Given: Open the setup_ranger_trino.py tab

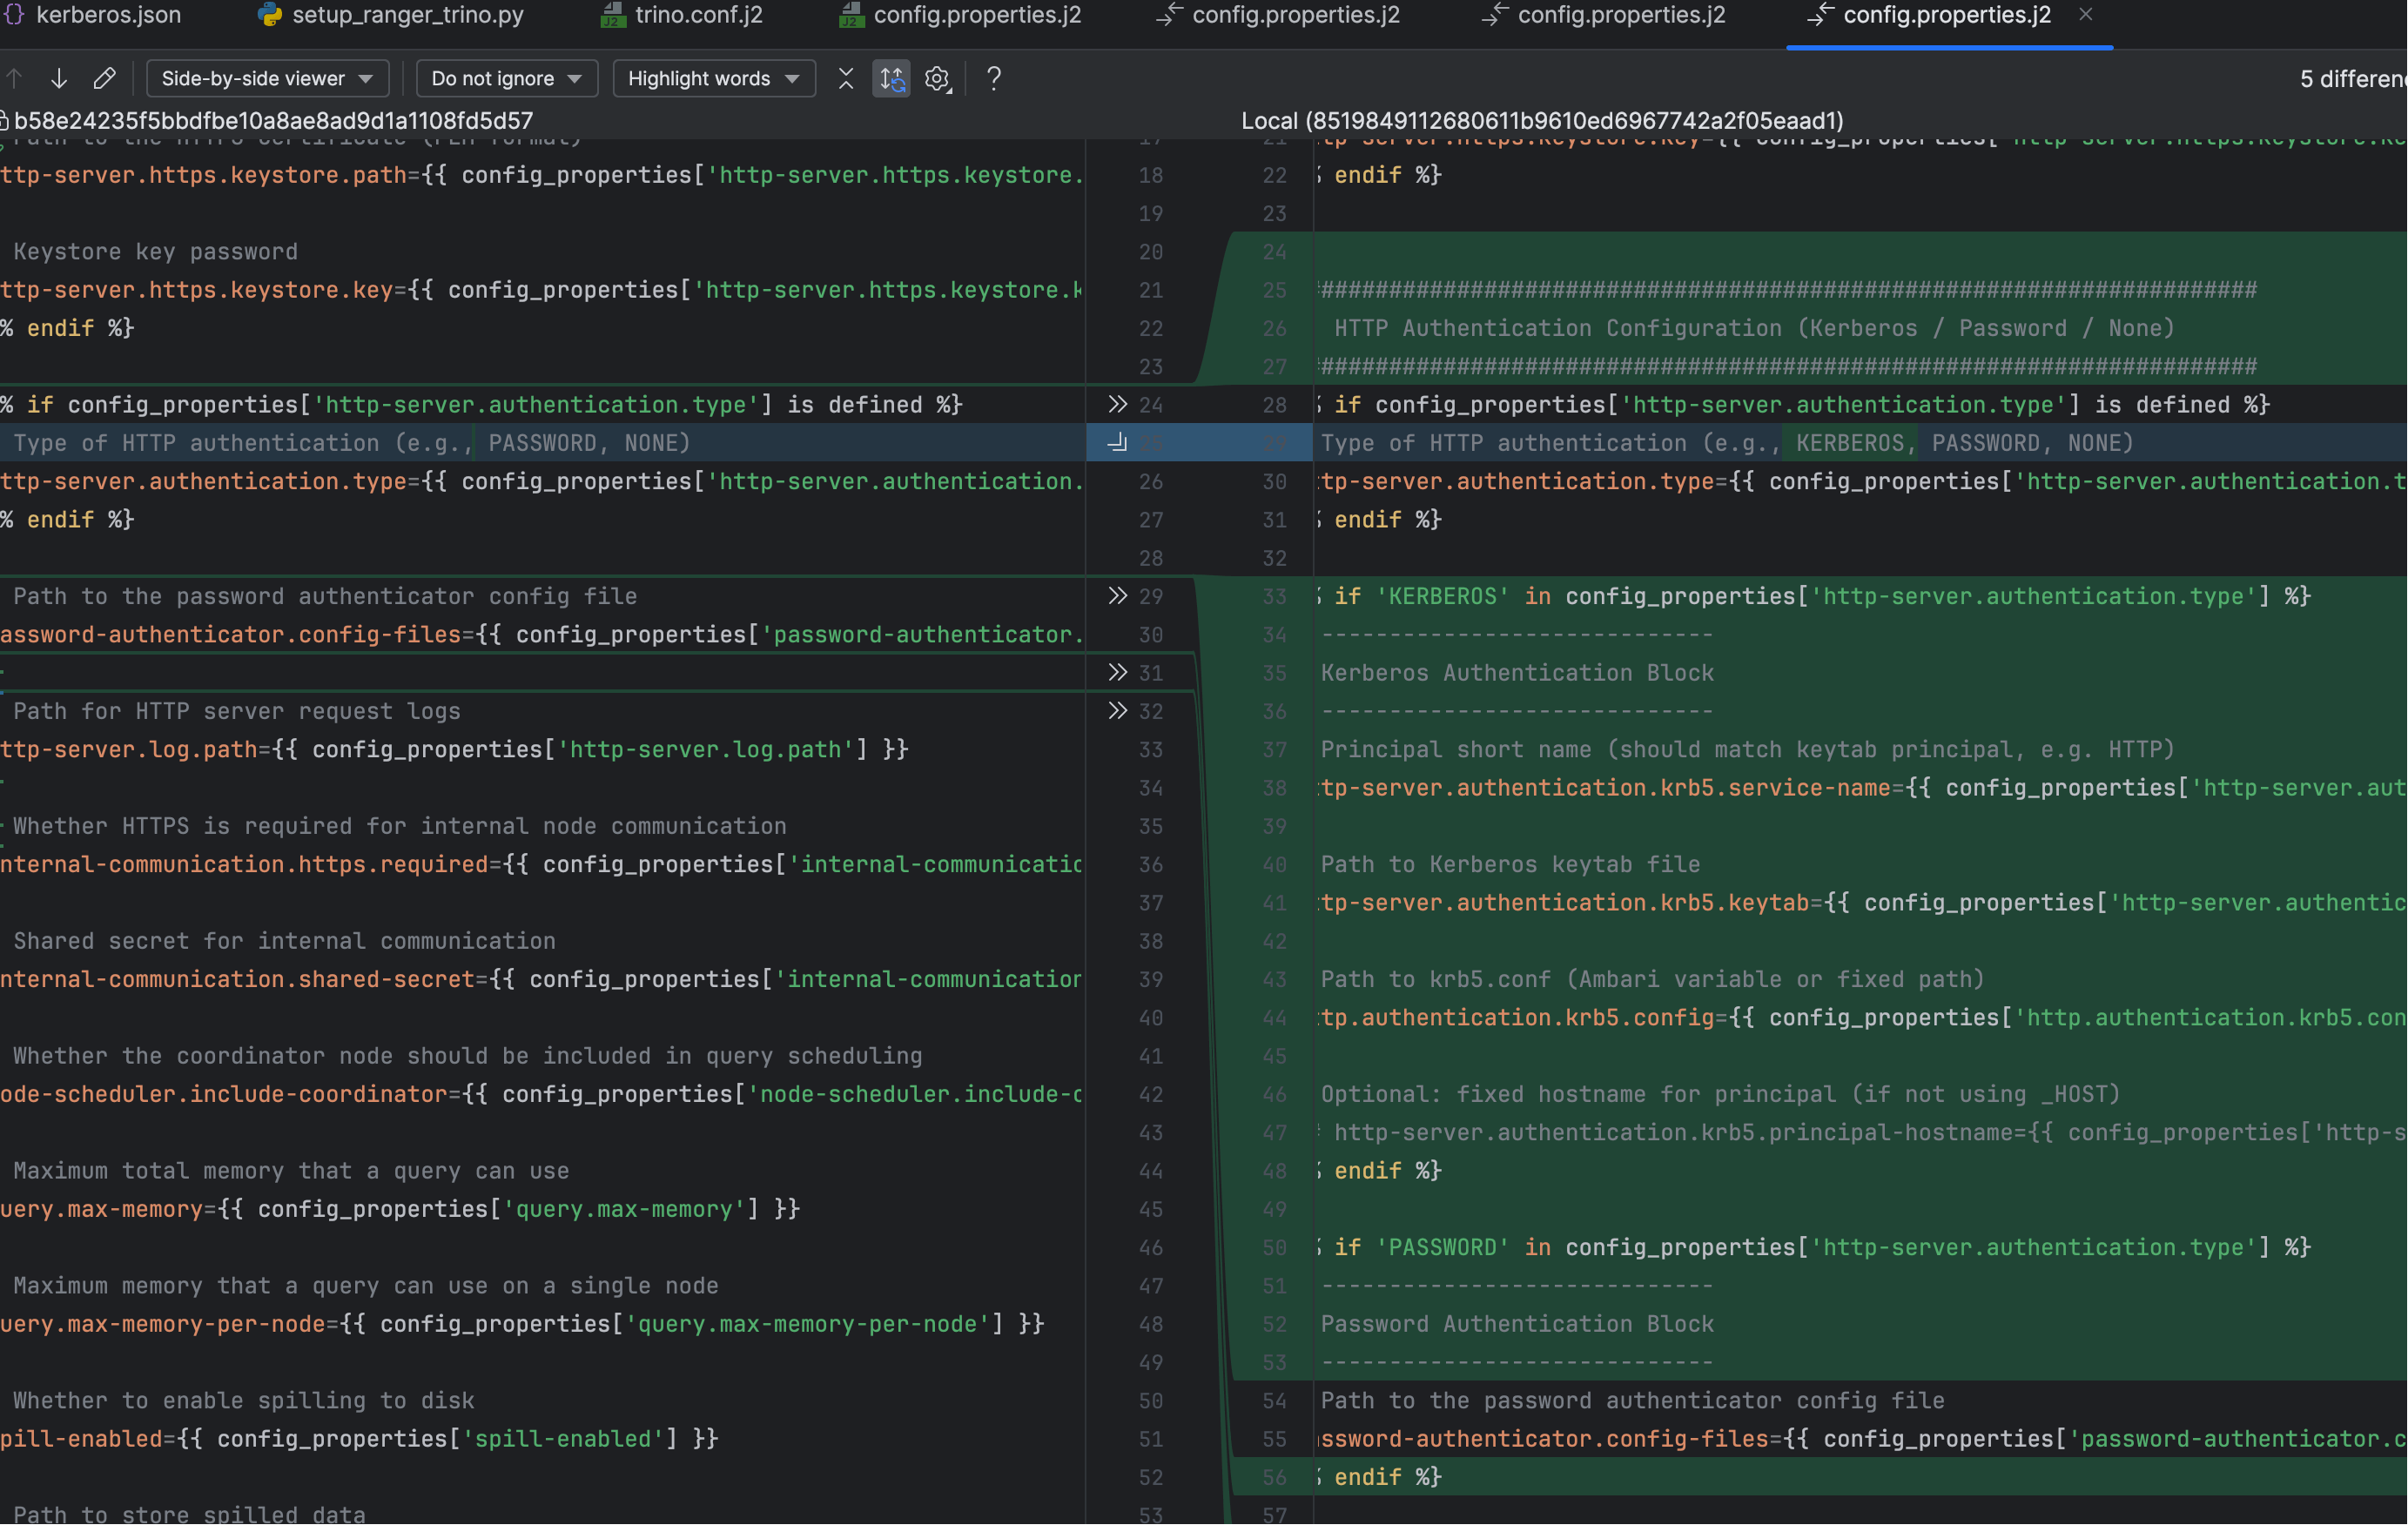Looking at the screenshot, I should 407,15.
